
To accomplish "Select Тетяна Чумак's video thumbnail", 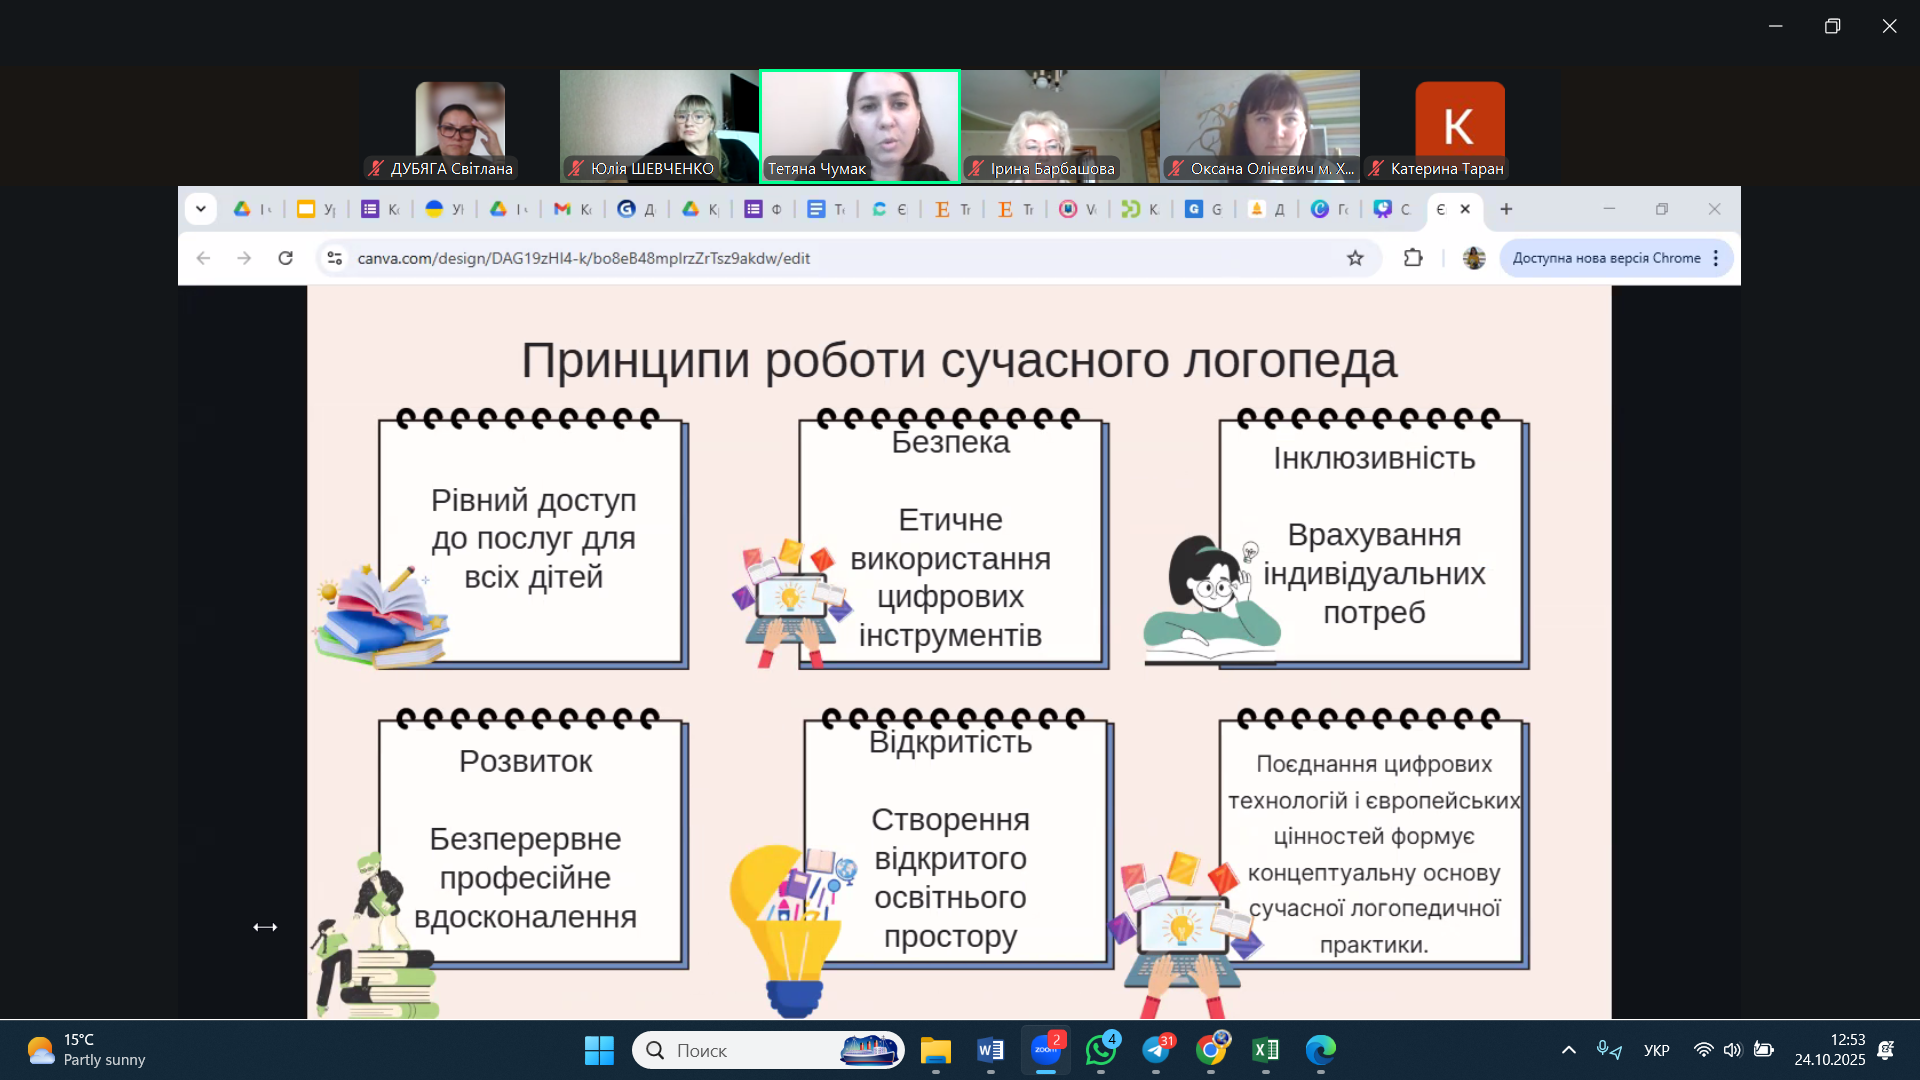I will click(x=860, y=126).
